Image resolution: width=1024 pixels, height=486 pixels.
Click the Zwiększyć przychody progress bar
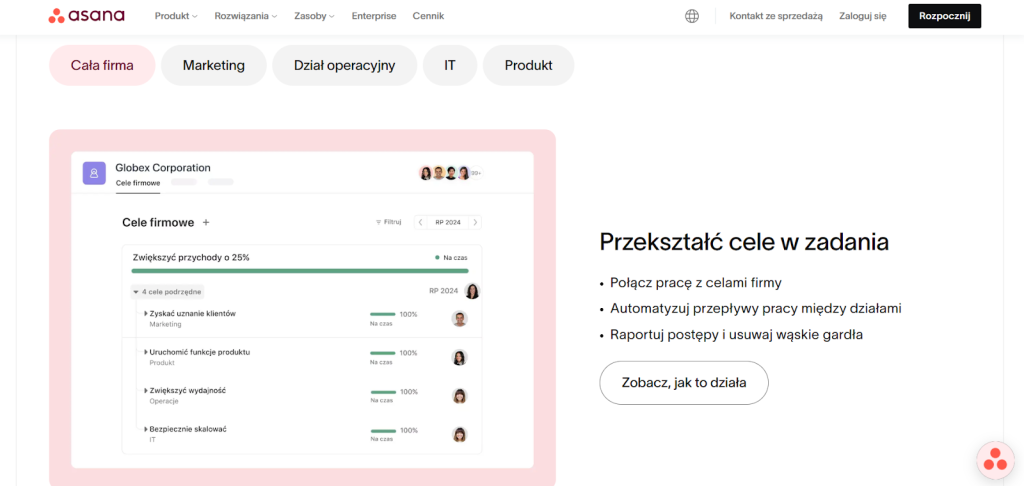click(300, 270)
